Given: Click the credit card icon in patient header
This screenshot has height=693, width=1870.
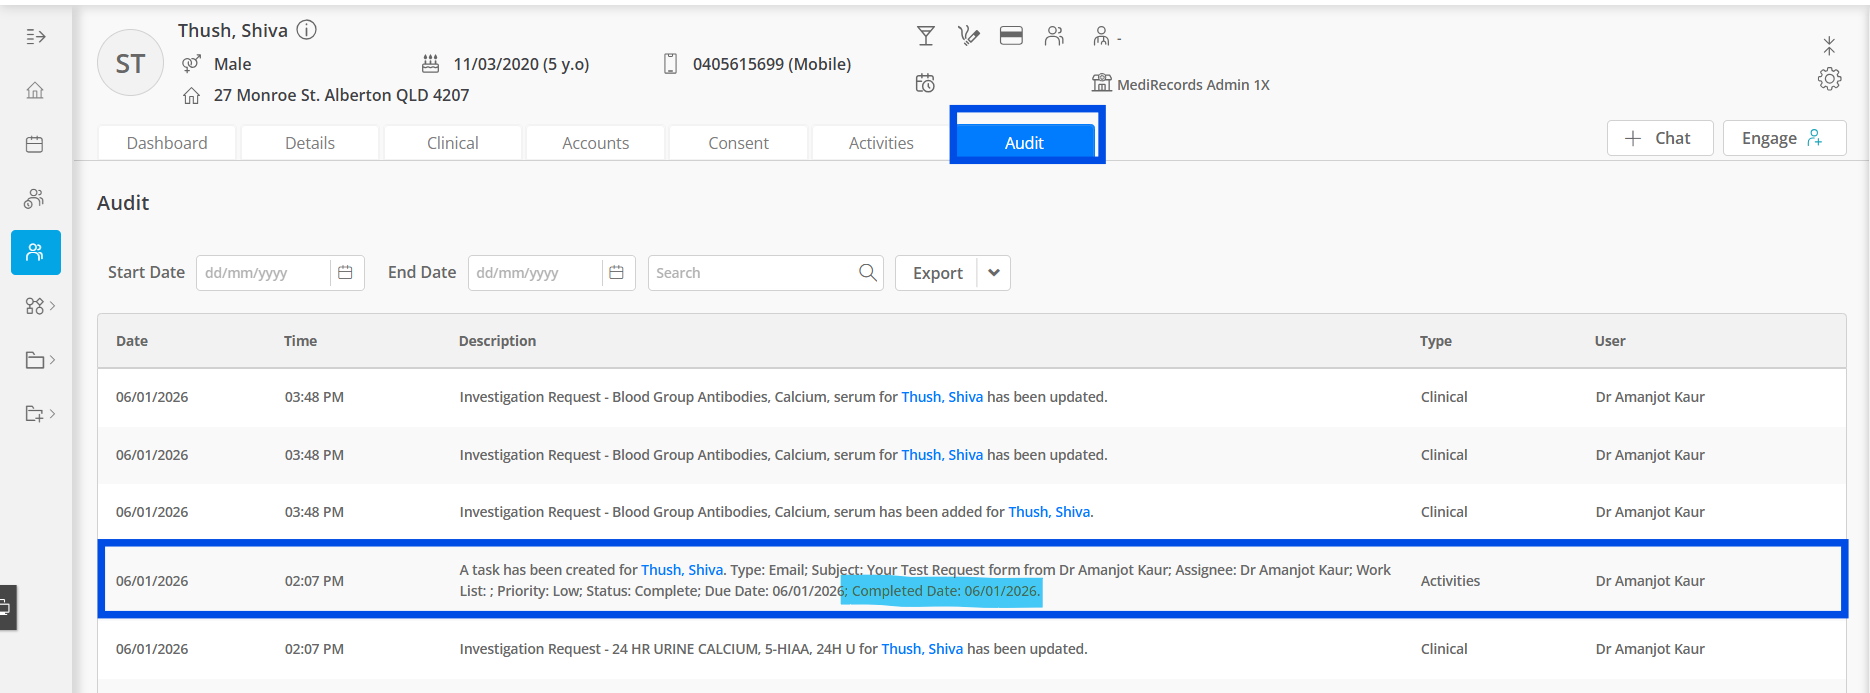Looking at the screenshot, I should [x=1011, y=37].
